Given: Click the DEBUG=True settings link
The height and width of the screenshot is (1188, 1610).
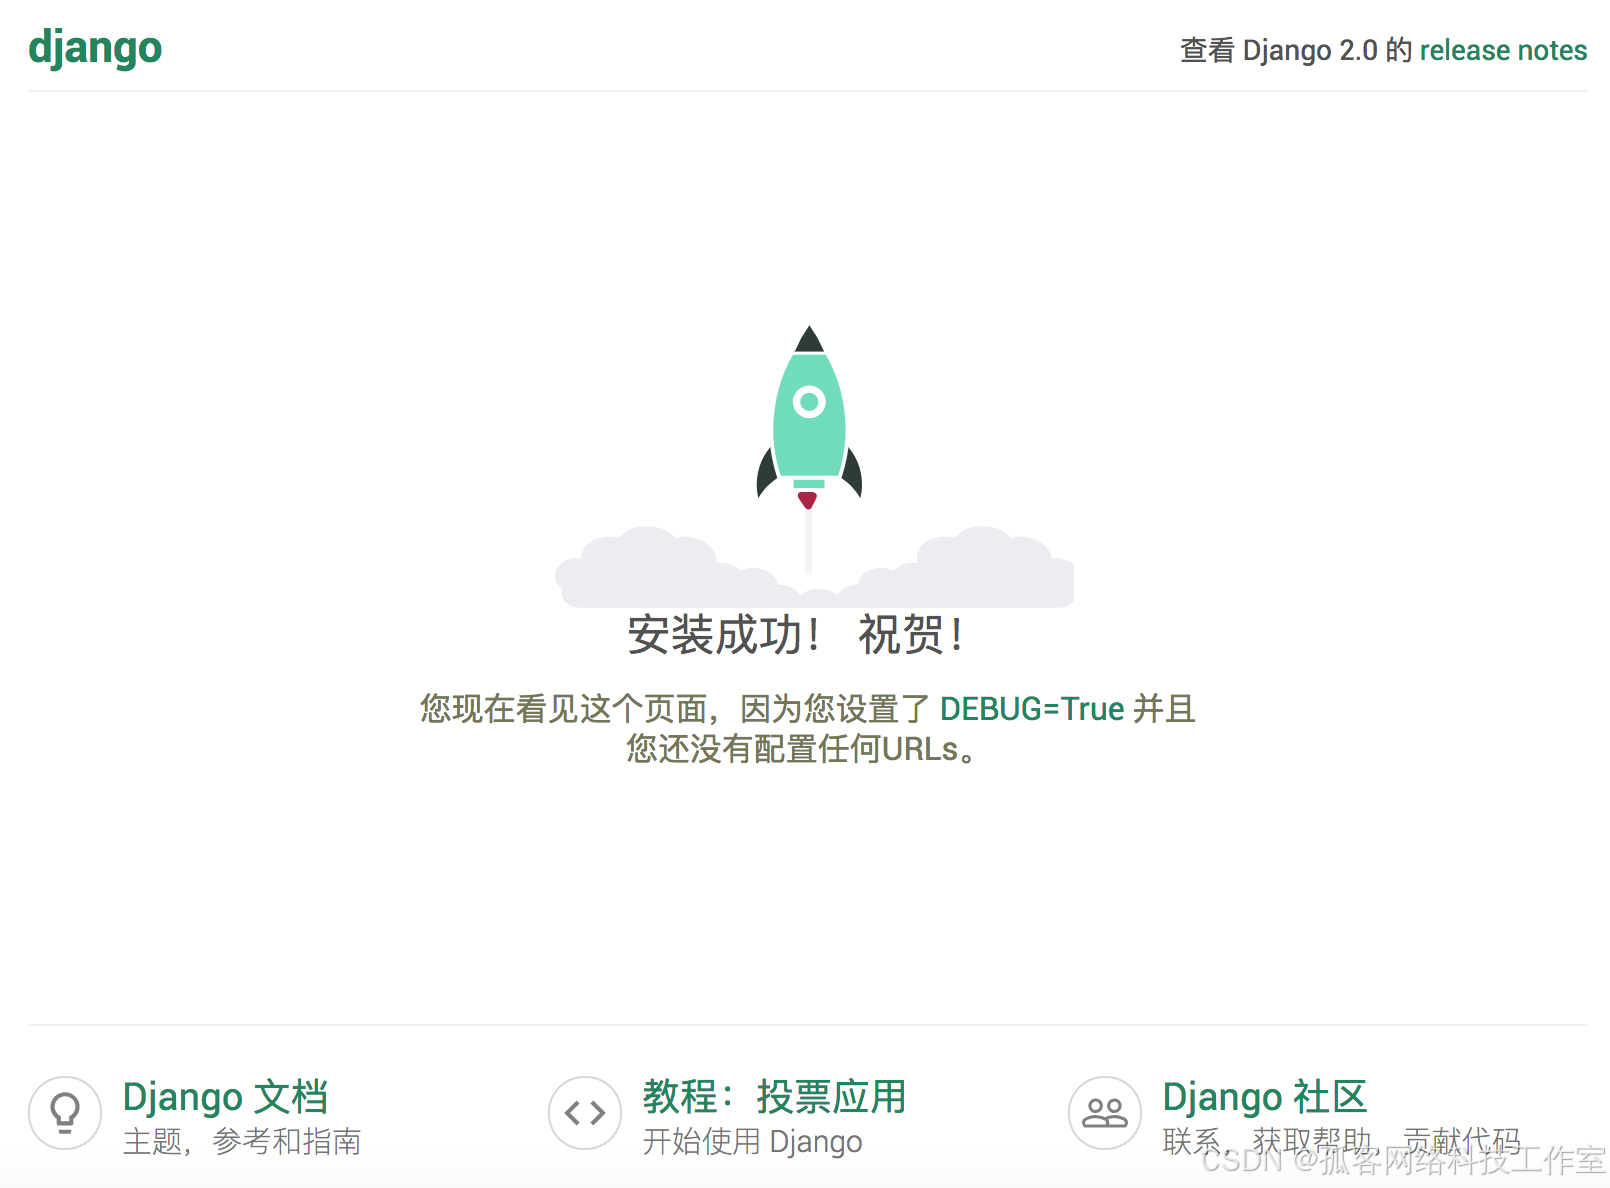Looking at the screenshot, I should tap(1032, 709).
